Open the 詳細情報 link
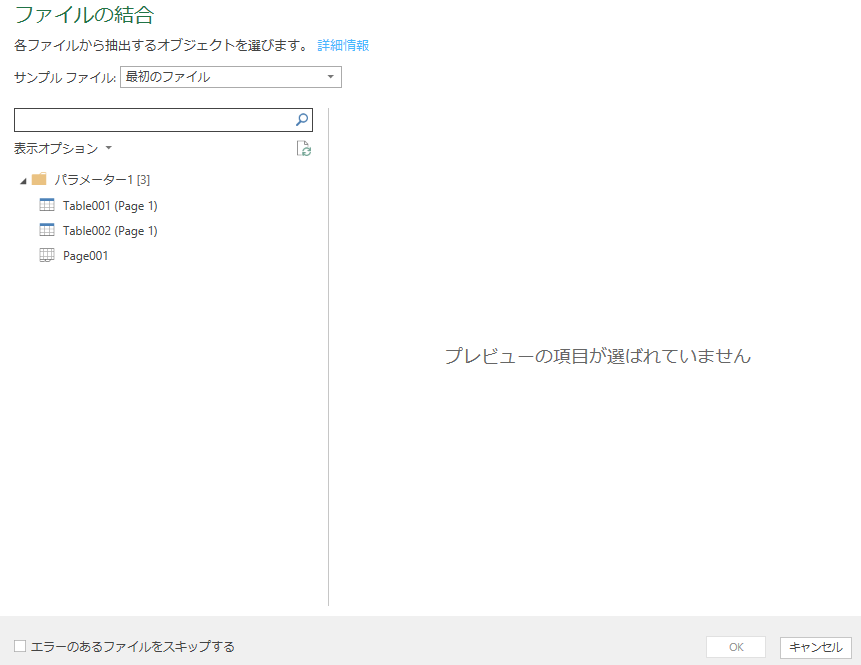Image resolution: width=861 pixels, height=665 pixels. (x=343, y=45)
